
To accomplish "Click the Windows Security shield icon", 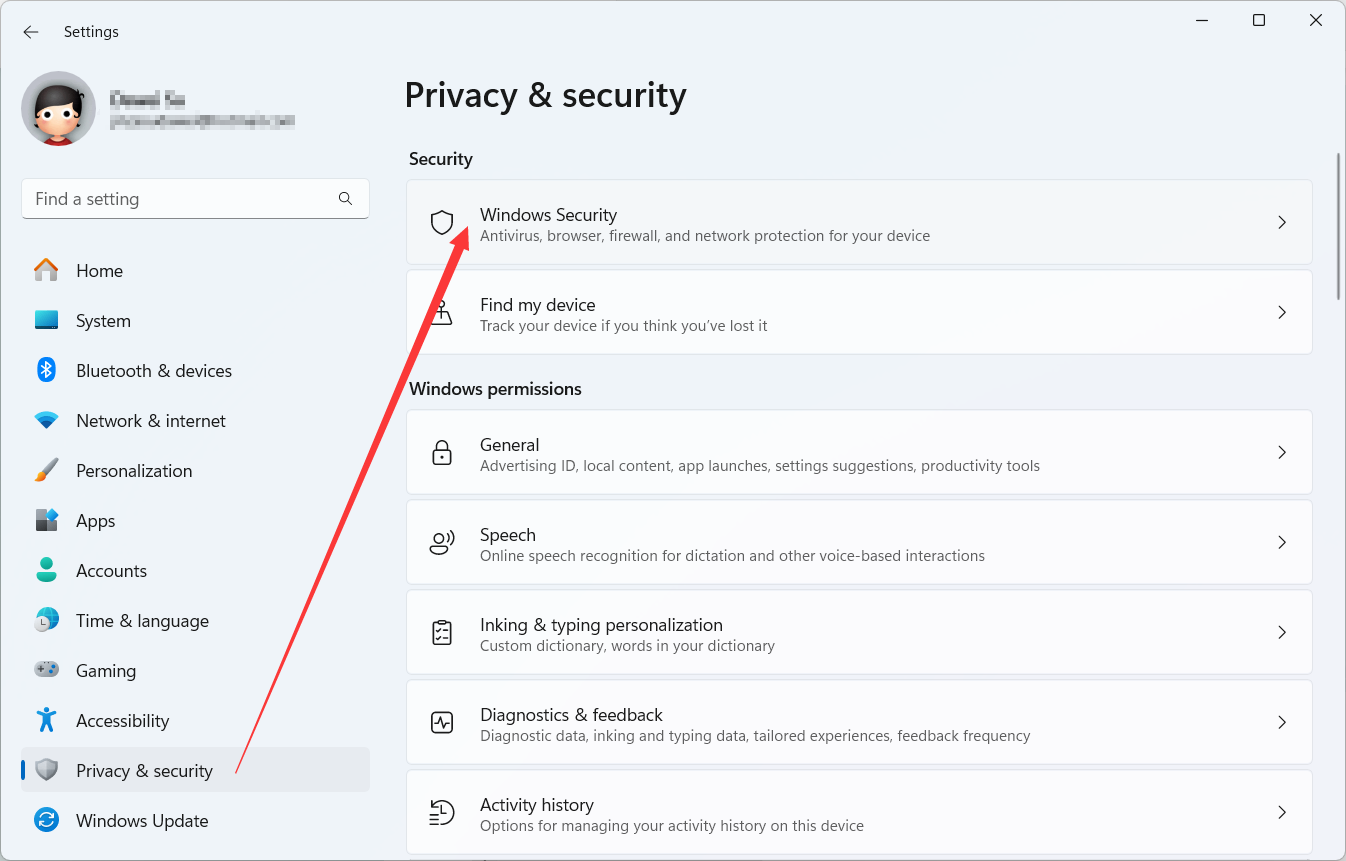I will [442, 222].
